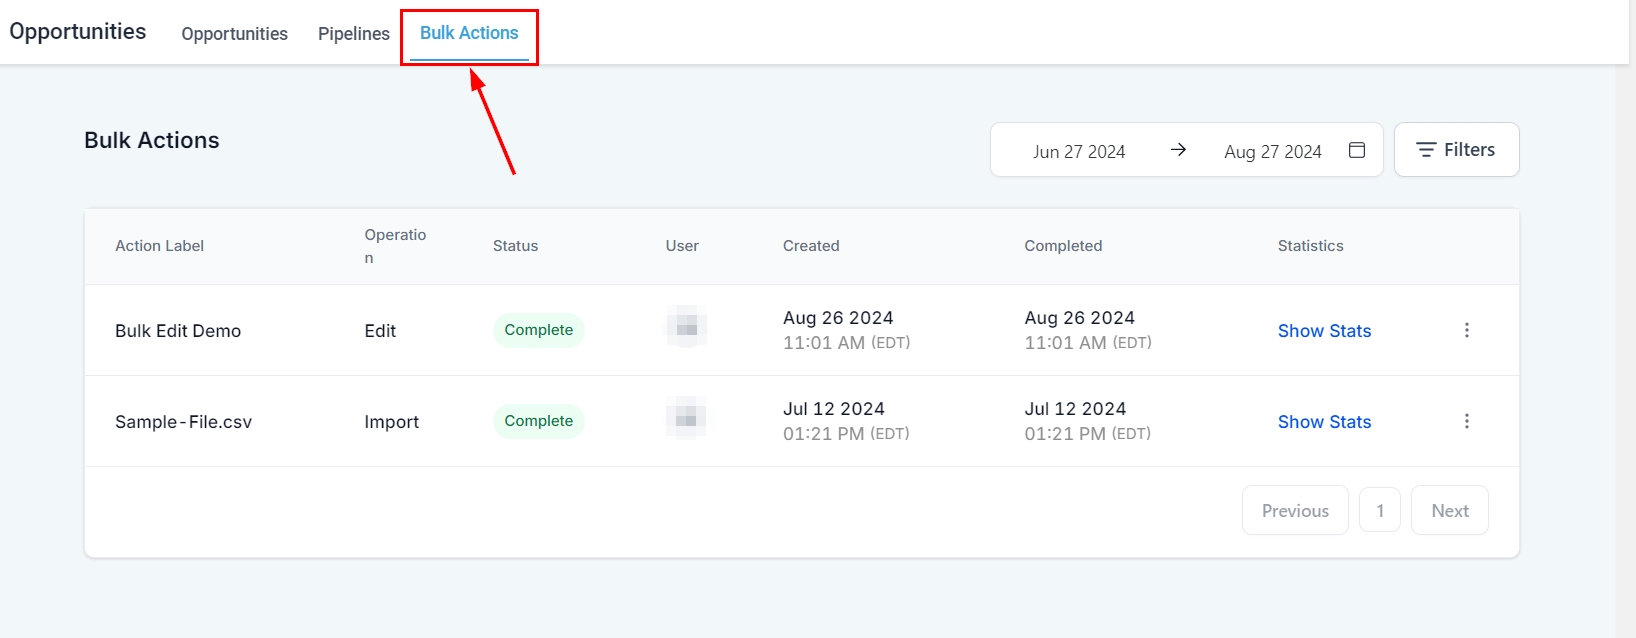Click the Bulk Edit Demo user avatar
Viewport: 1636px width, 638px height.
(x=686, y=328)
